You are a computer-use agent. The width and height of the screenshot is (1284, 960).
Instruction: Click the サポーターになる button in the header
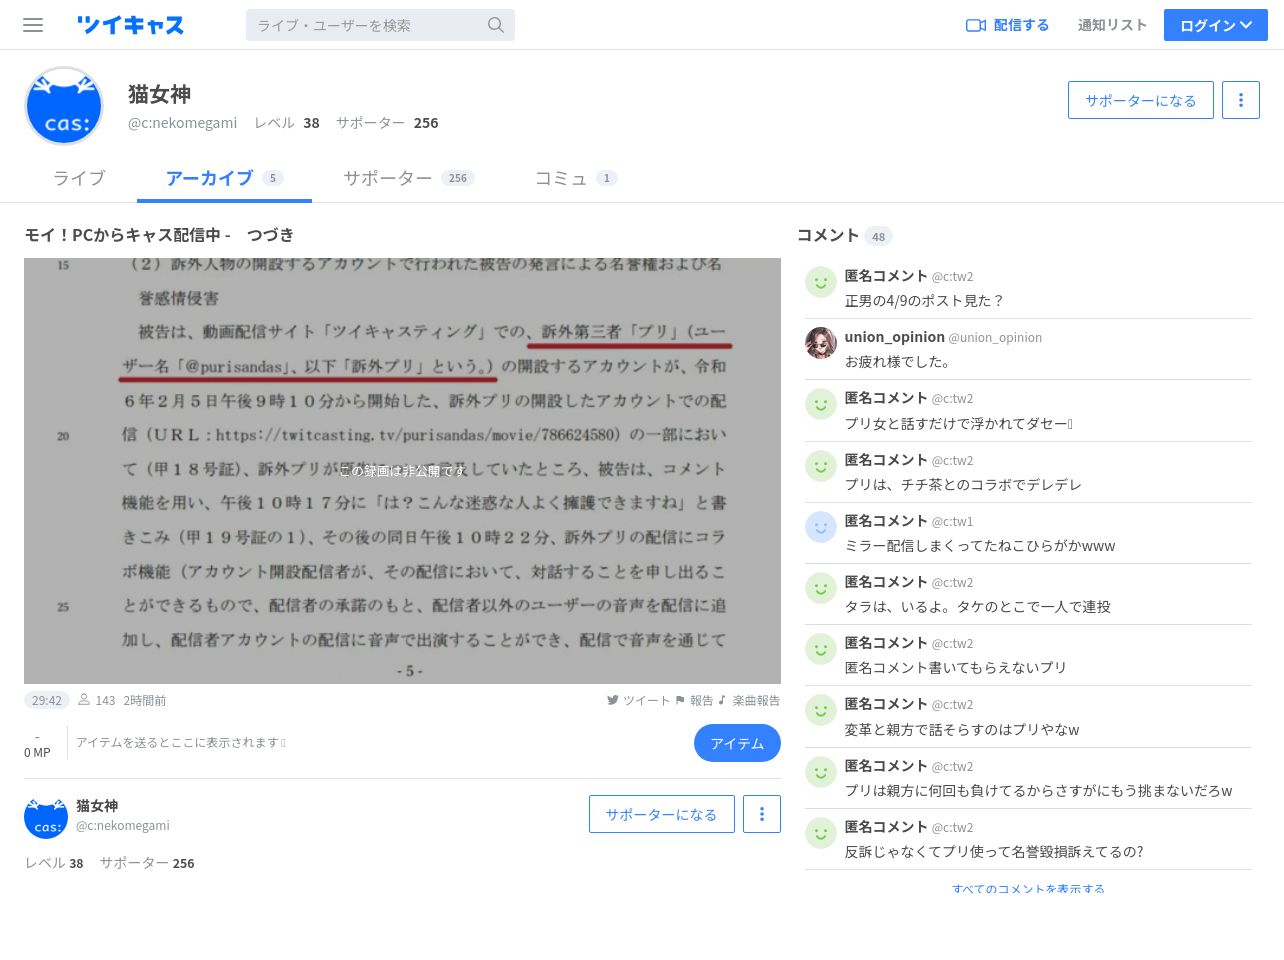coord(1141,100)
